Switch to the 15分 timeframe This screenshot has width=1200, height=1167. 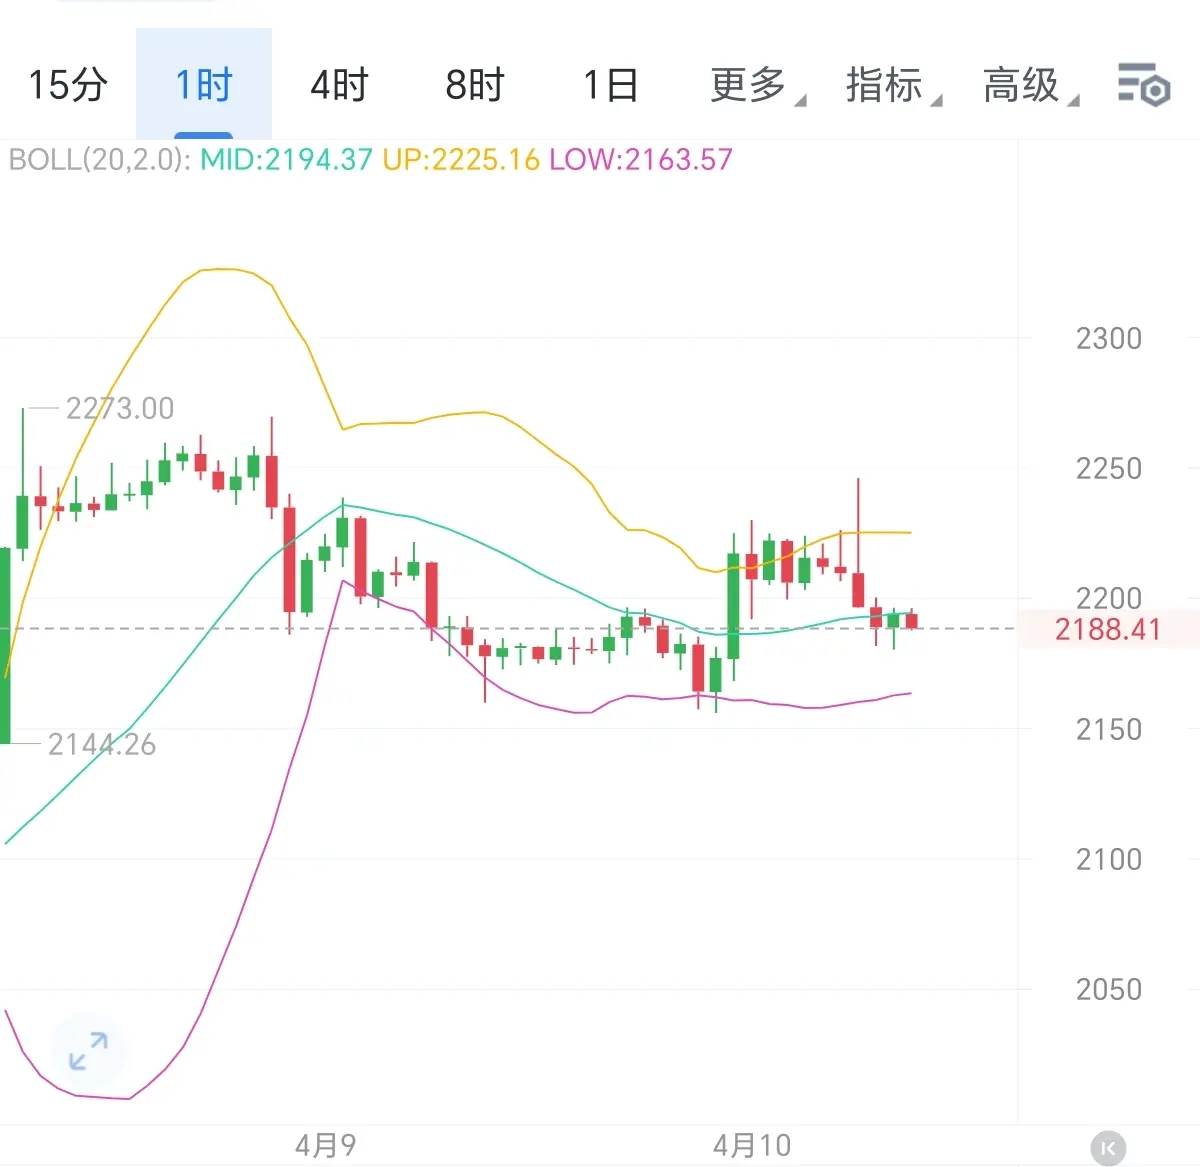[67, 85]
